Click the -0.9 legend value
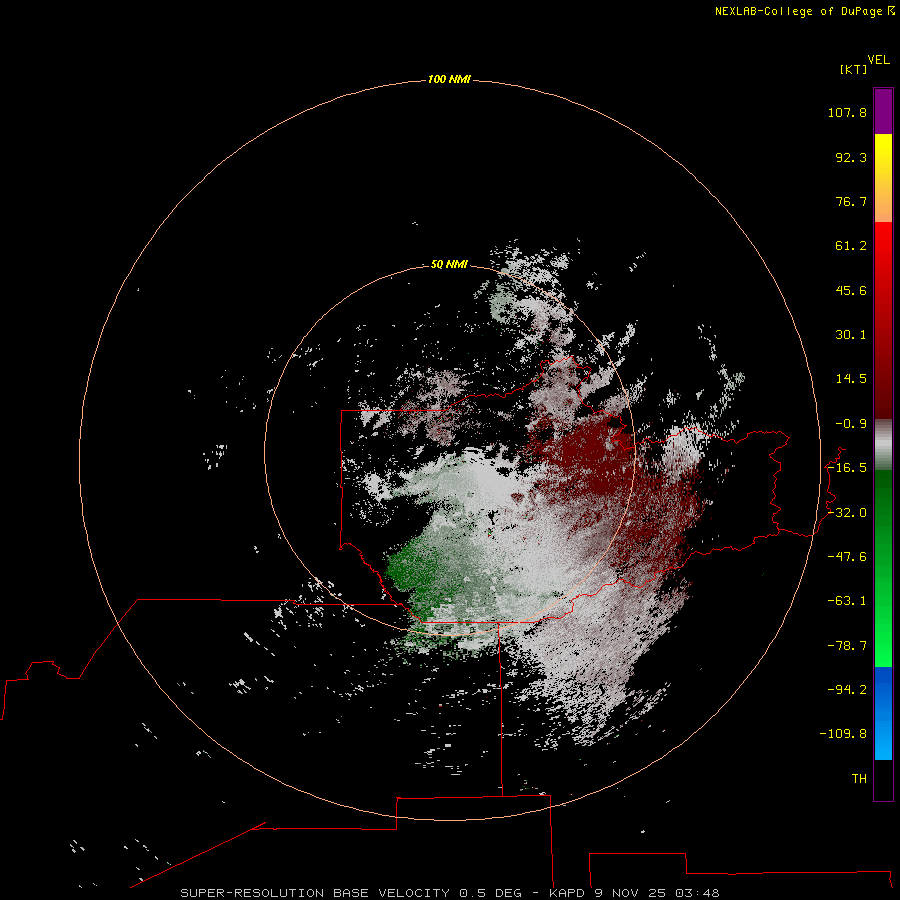Viewport: 900px width, 900px height. [x=851, y=424]
